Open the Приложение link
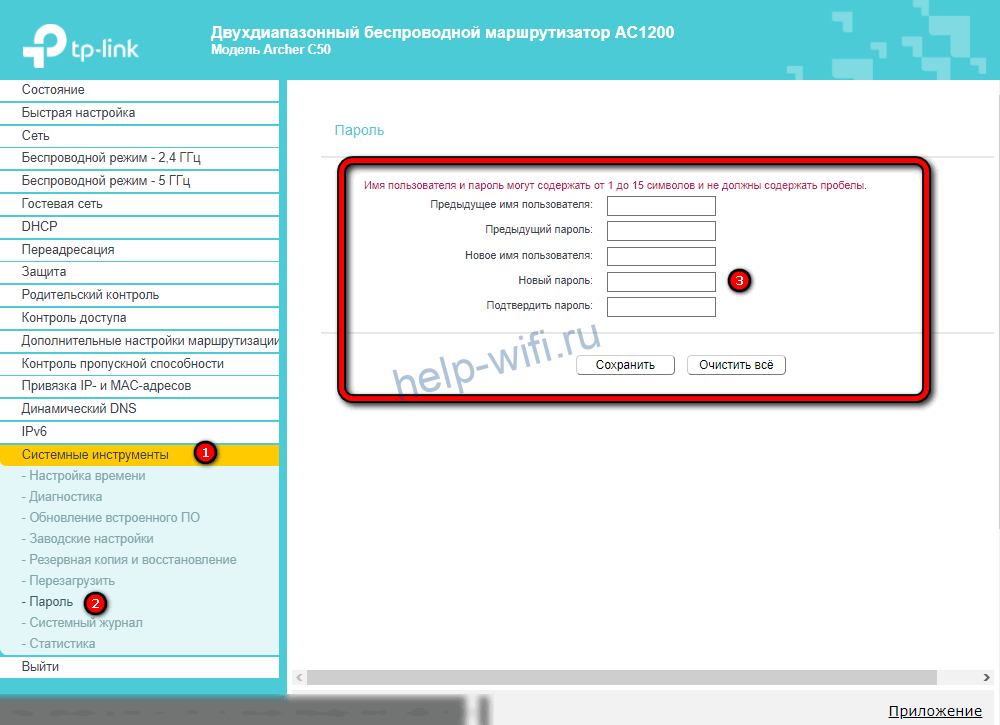This screenshot has height=725, width=1000. [x=935, y=711]
